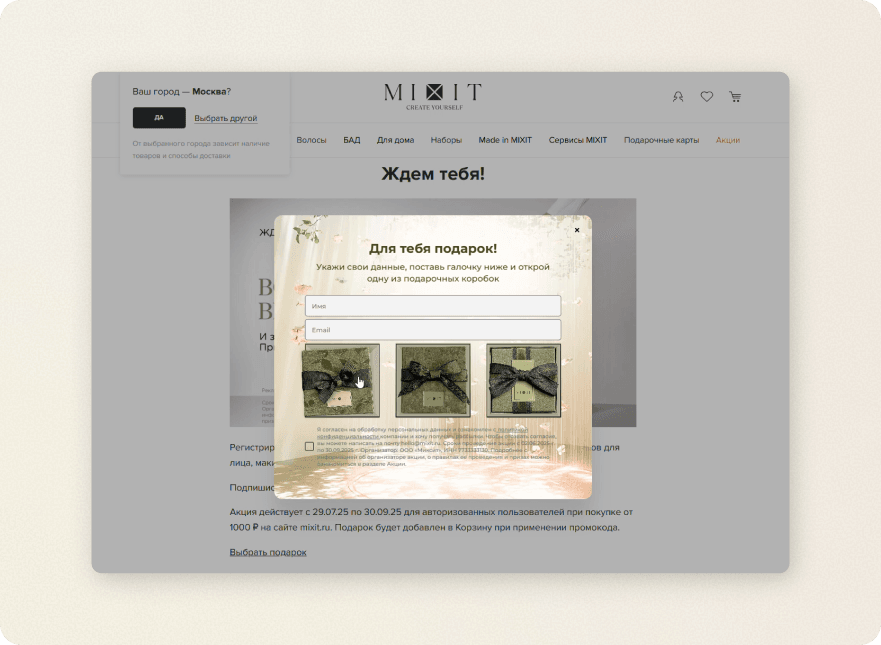Open the Наборы menu item

pos(446,140)
